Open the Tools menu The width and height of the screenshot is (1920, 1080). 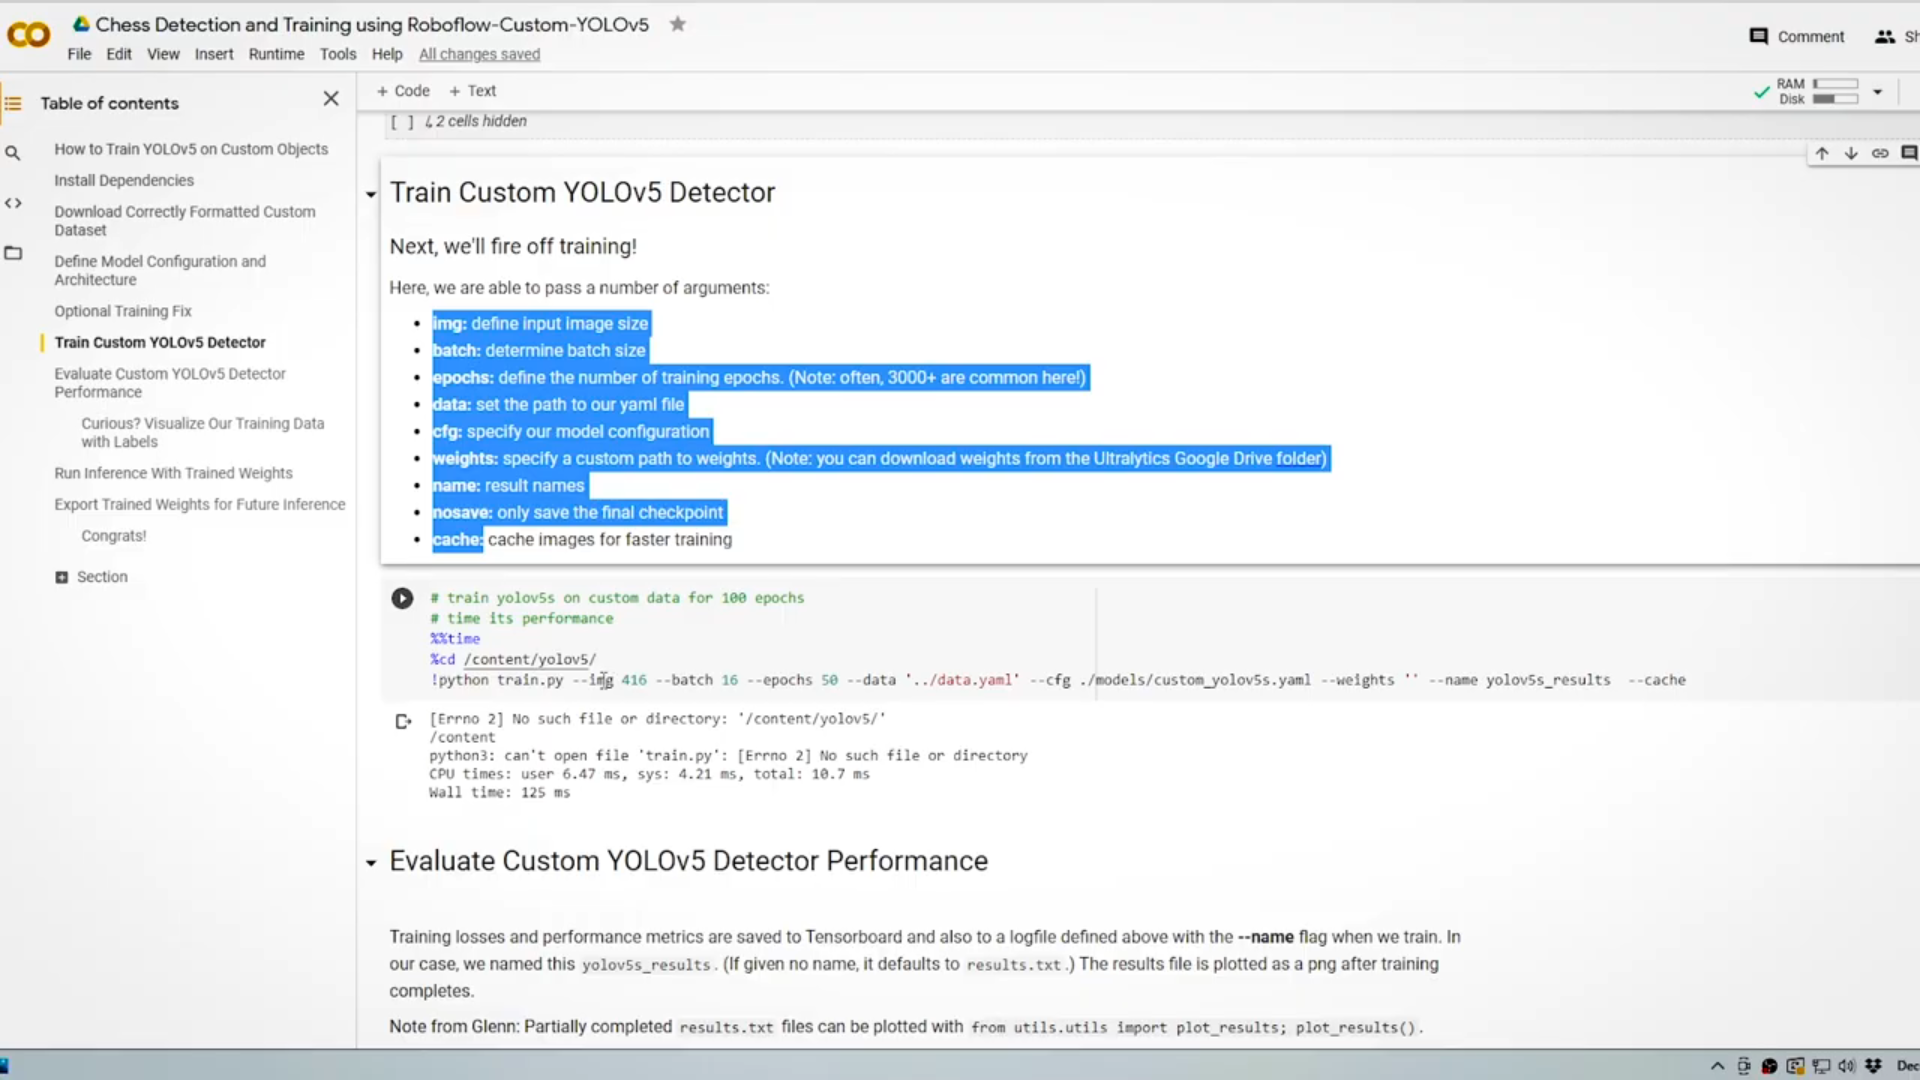pyautogui.click(x=338, y=54)
